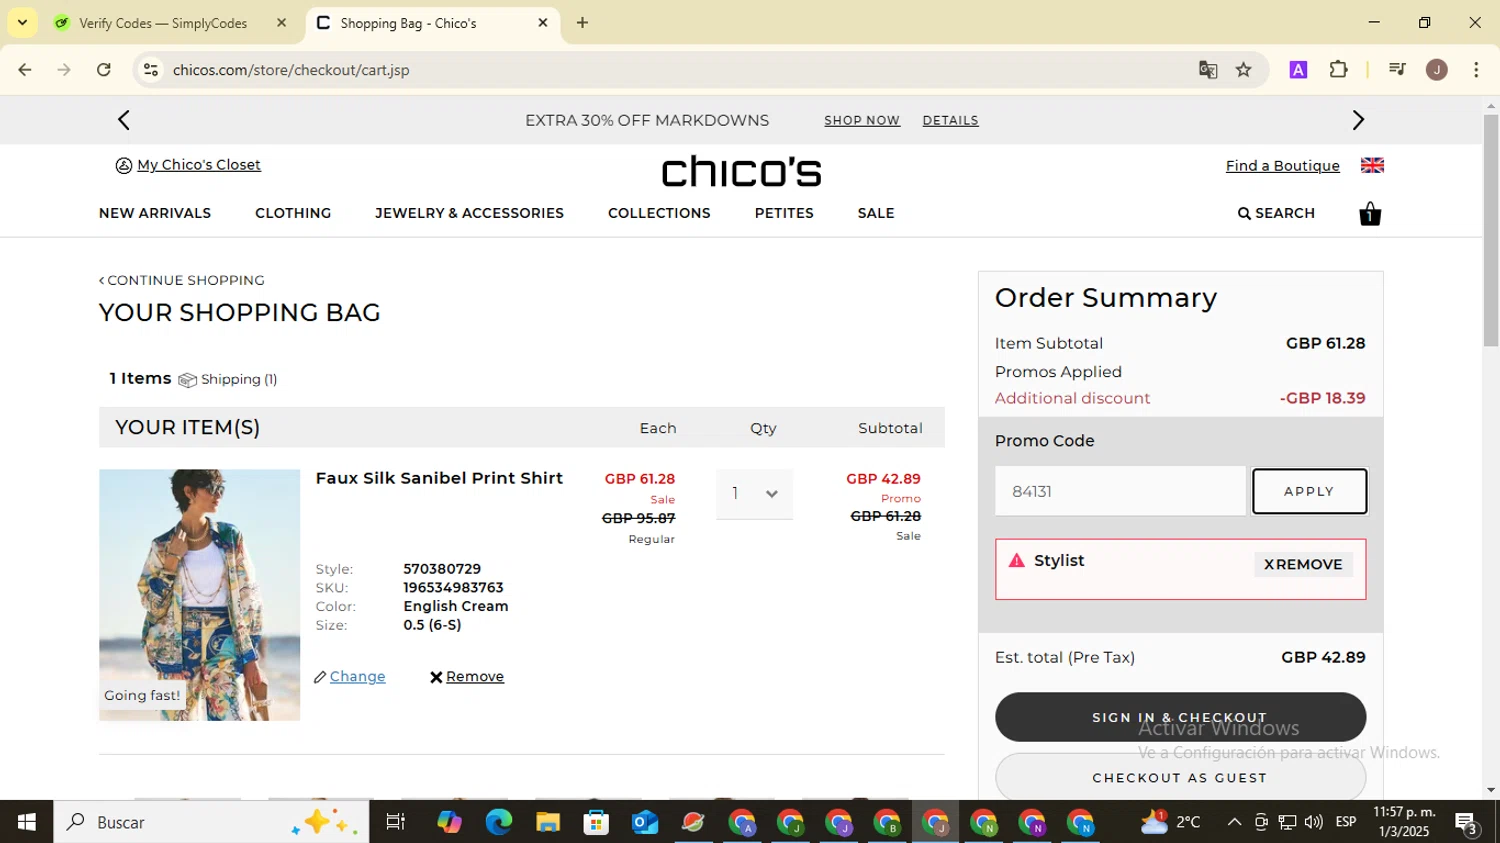
Task: Advance promo banner with right arrow
Action: 1358,120
